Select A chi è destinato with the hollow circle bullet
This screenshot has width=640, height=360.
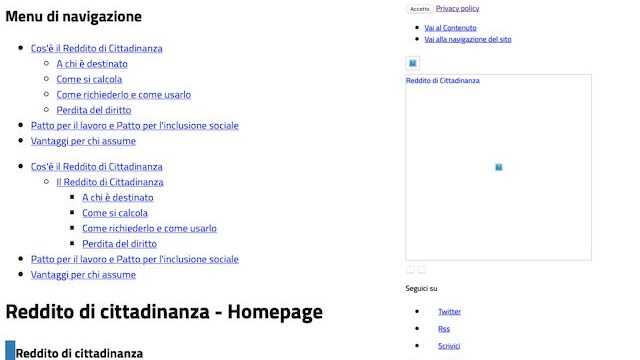pos(92,64)
